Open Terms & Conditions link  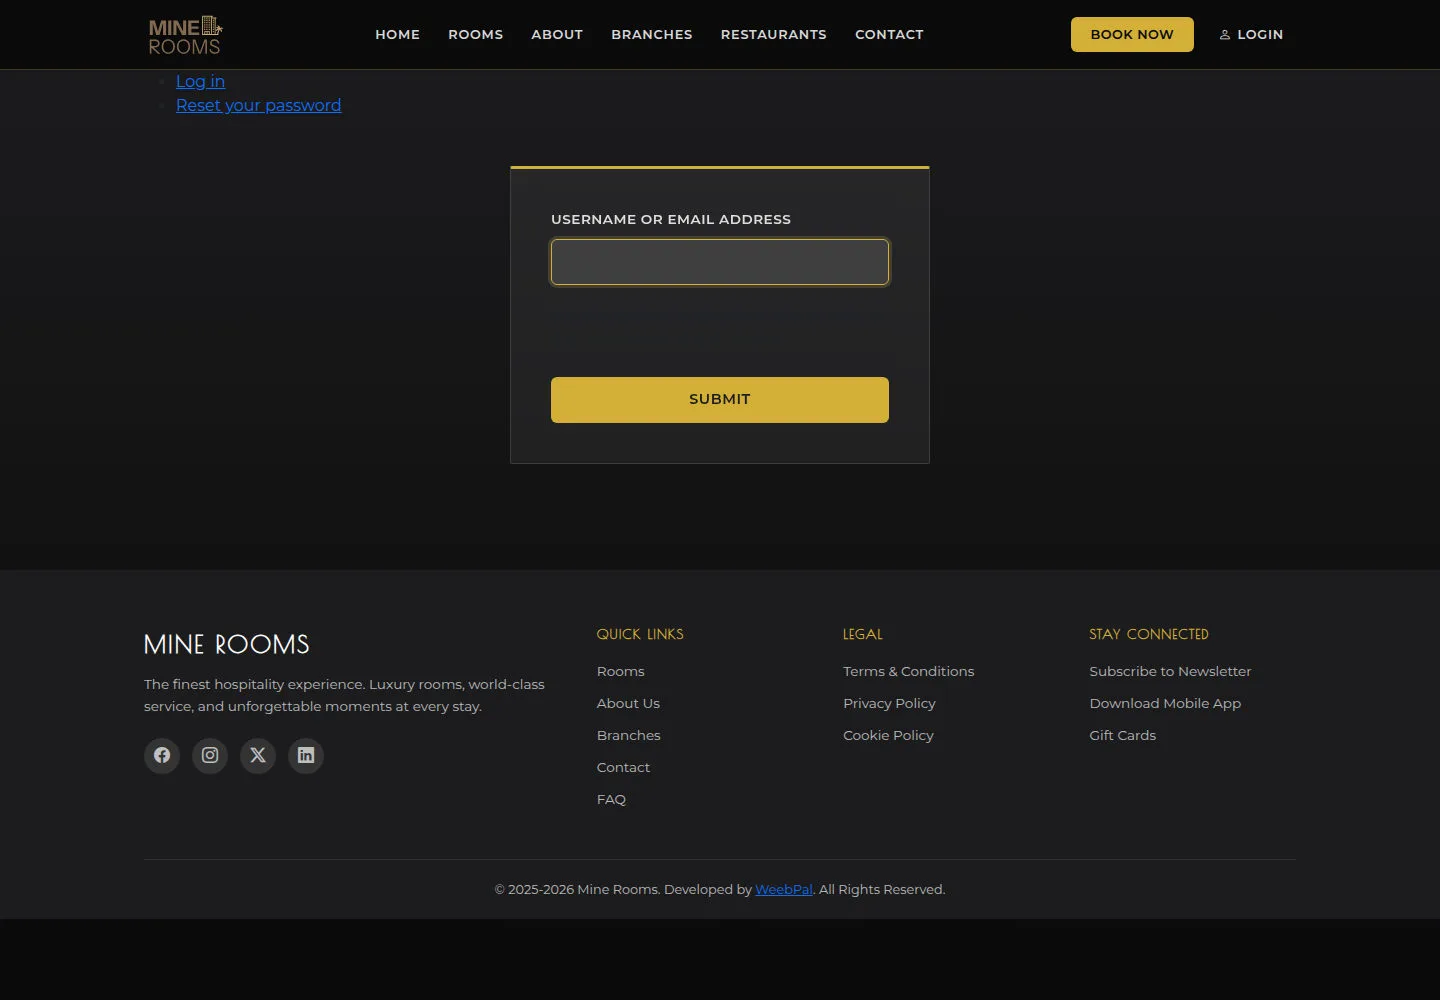[908, 671]
